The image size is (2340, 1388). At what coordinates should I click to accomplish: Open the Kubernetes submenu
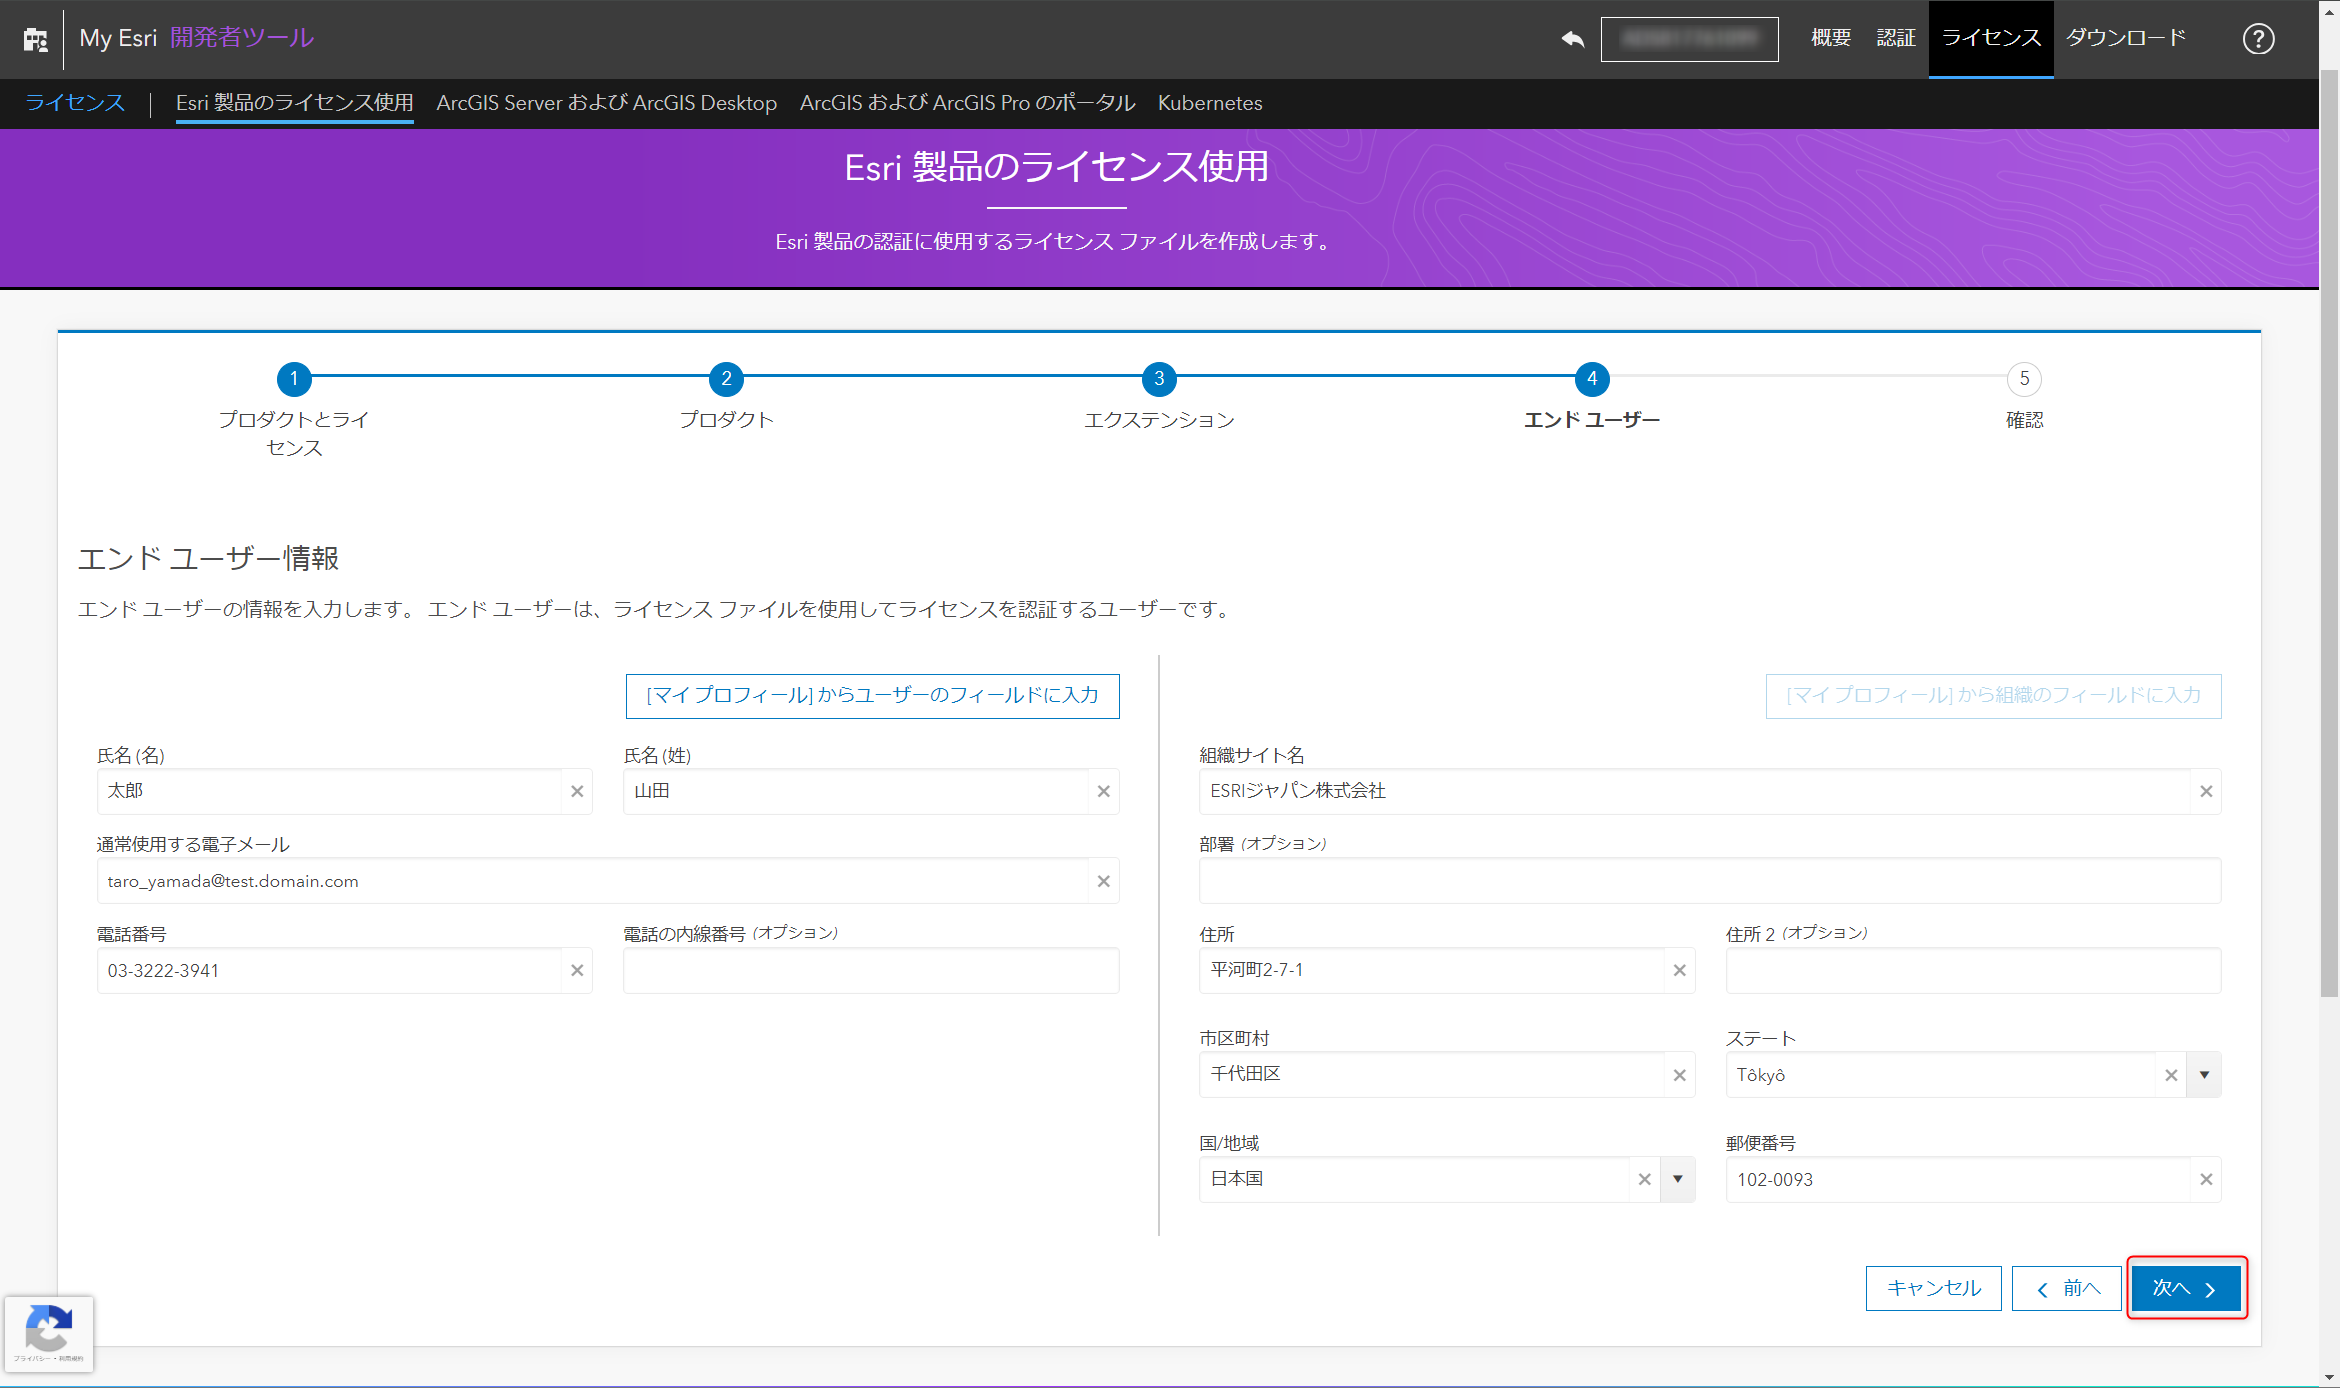pyautogui.click(x=1210, y=103)
